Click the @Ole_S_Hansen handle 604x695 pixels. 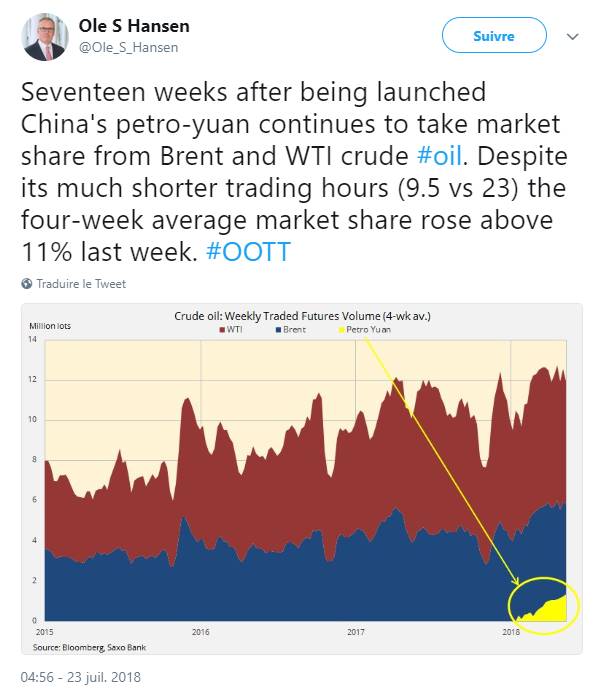pyautogui.click(x=129, y=47)
